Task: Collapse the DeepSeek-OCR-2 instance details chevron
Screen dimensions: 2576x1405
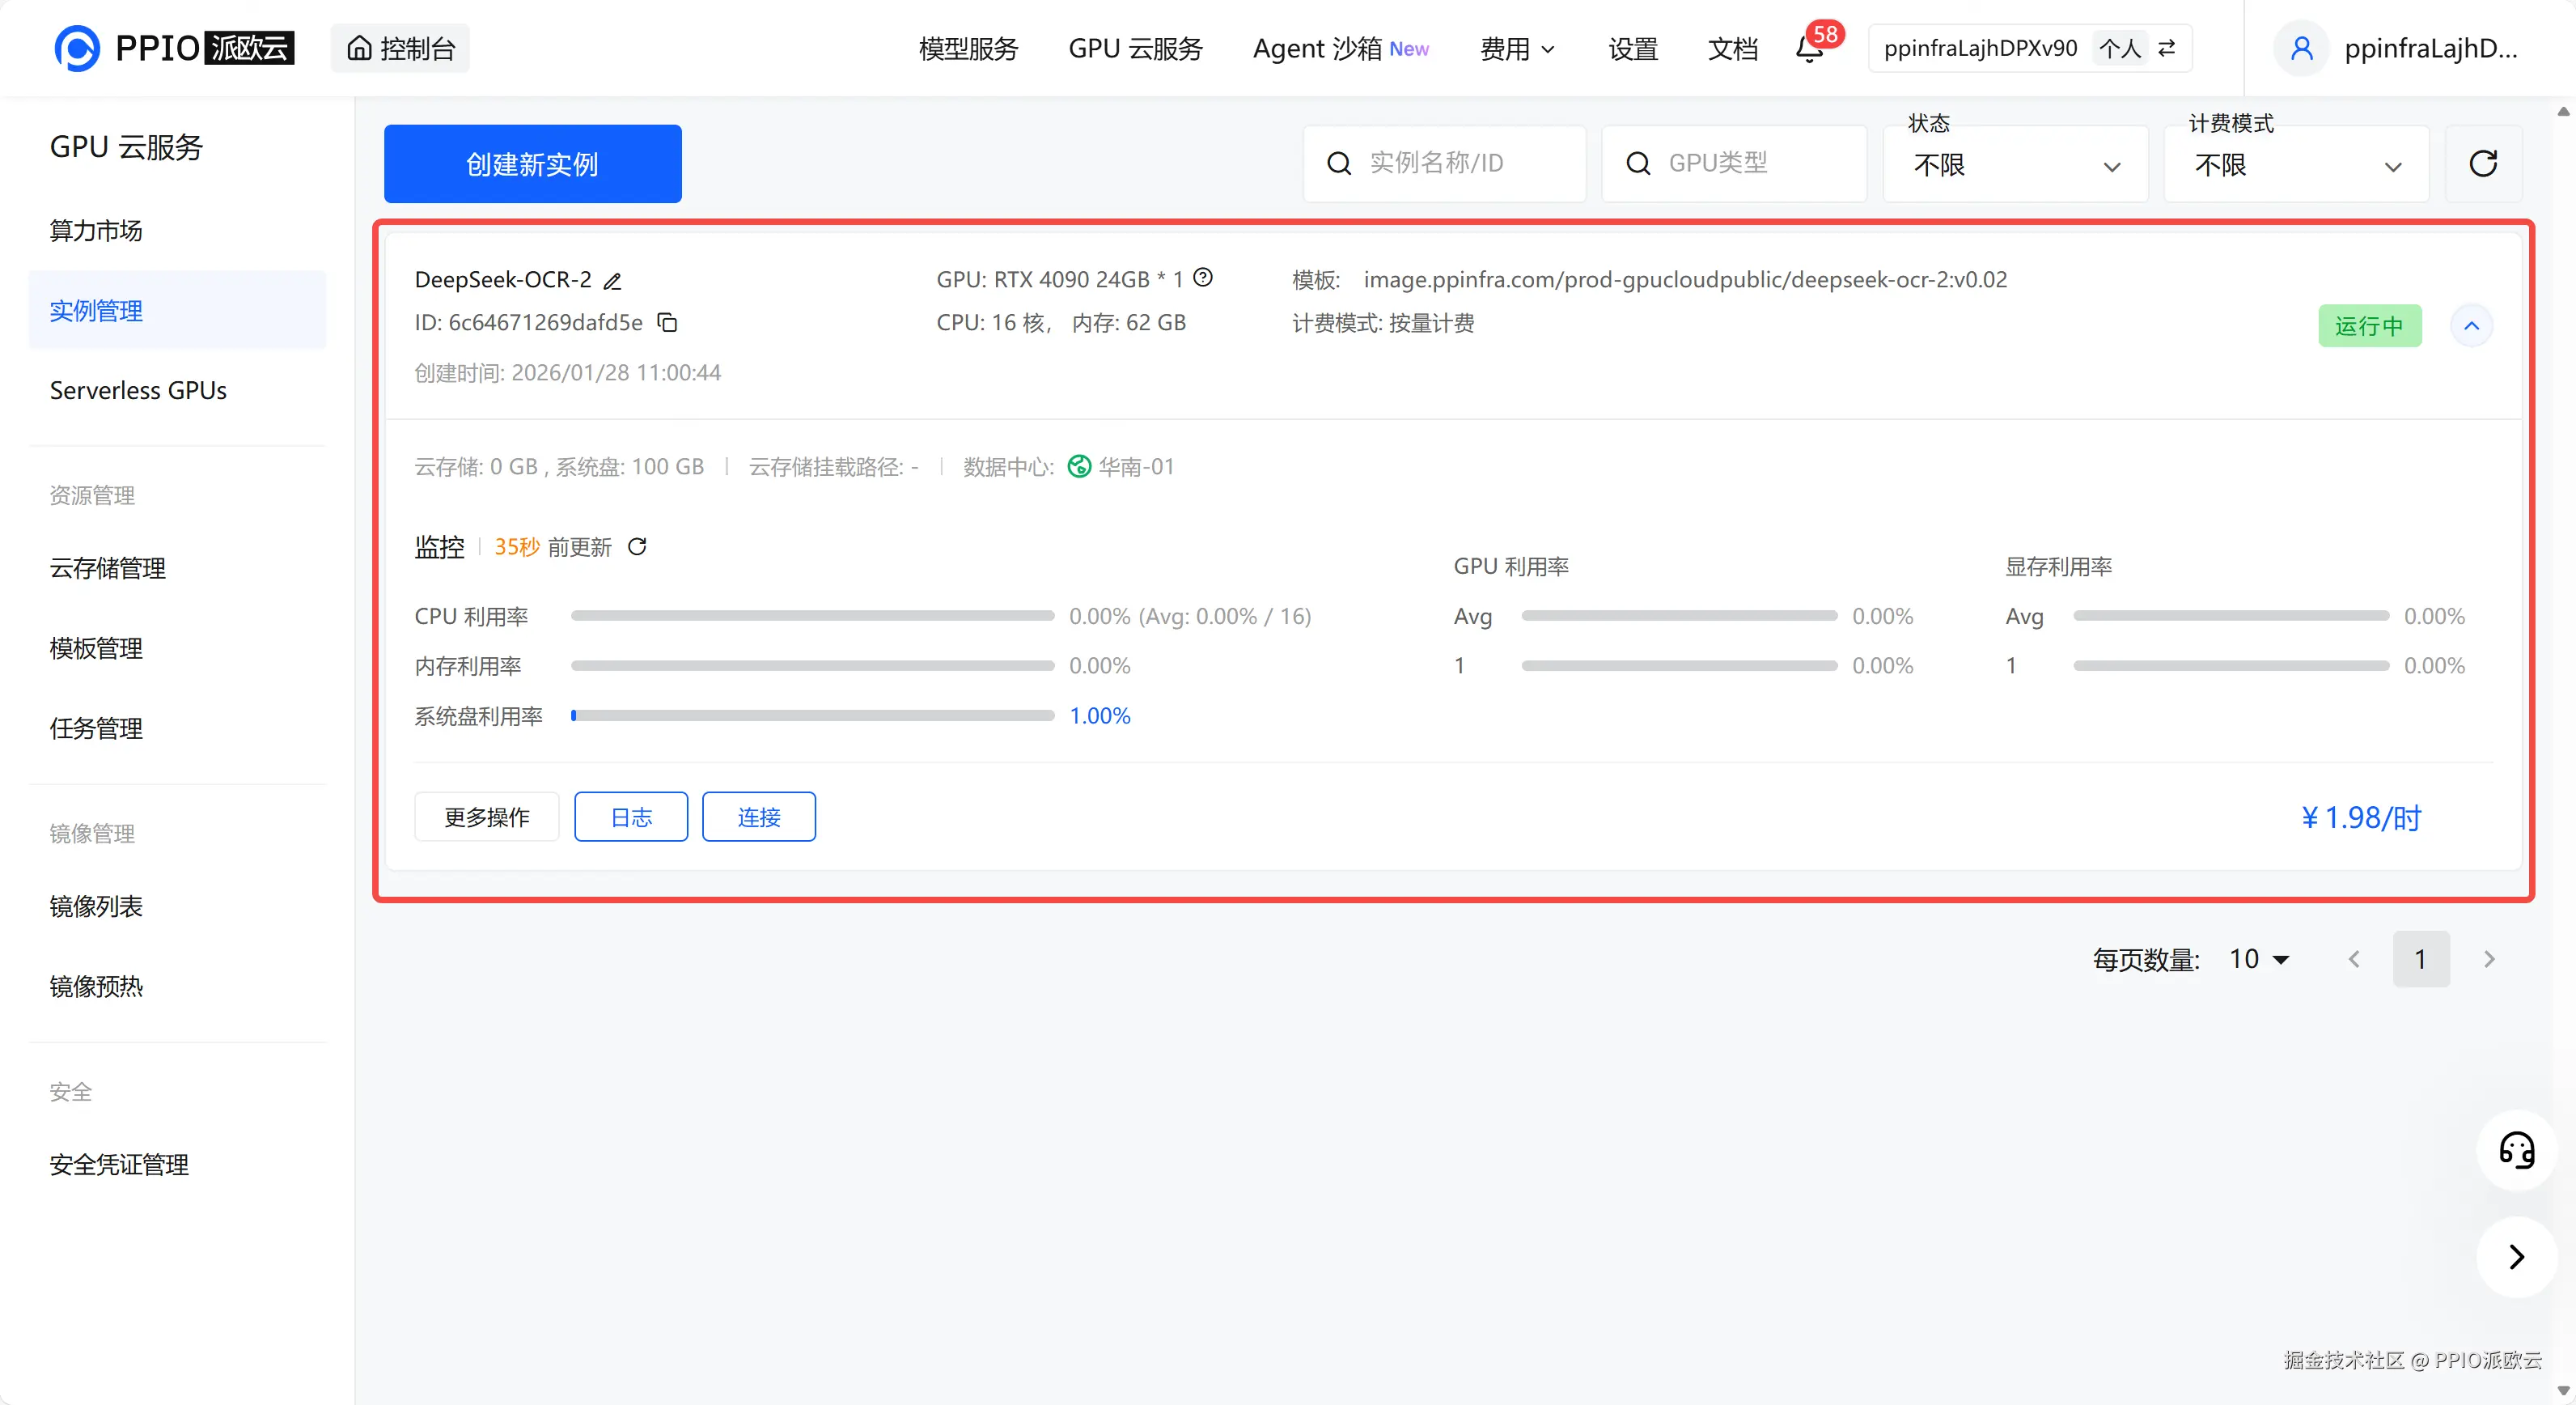Action: (x=2471, y=326)
